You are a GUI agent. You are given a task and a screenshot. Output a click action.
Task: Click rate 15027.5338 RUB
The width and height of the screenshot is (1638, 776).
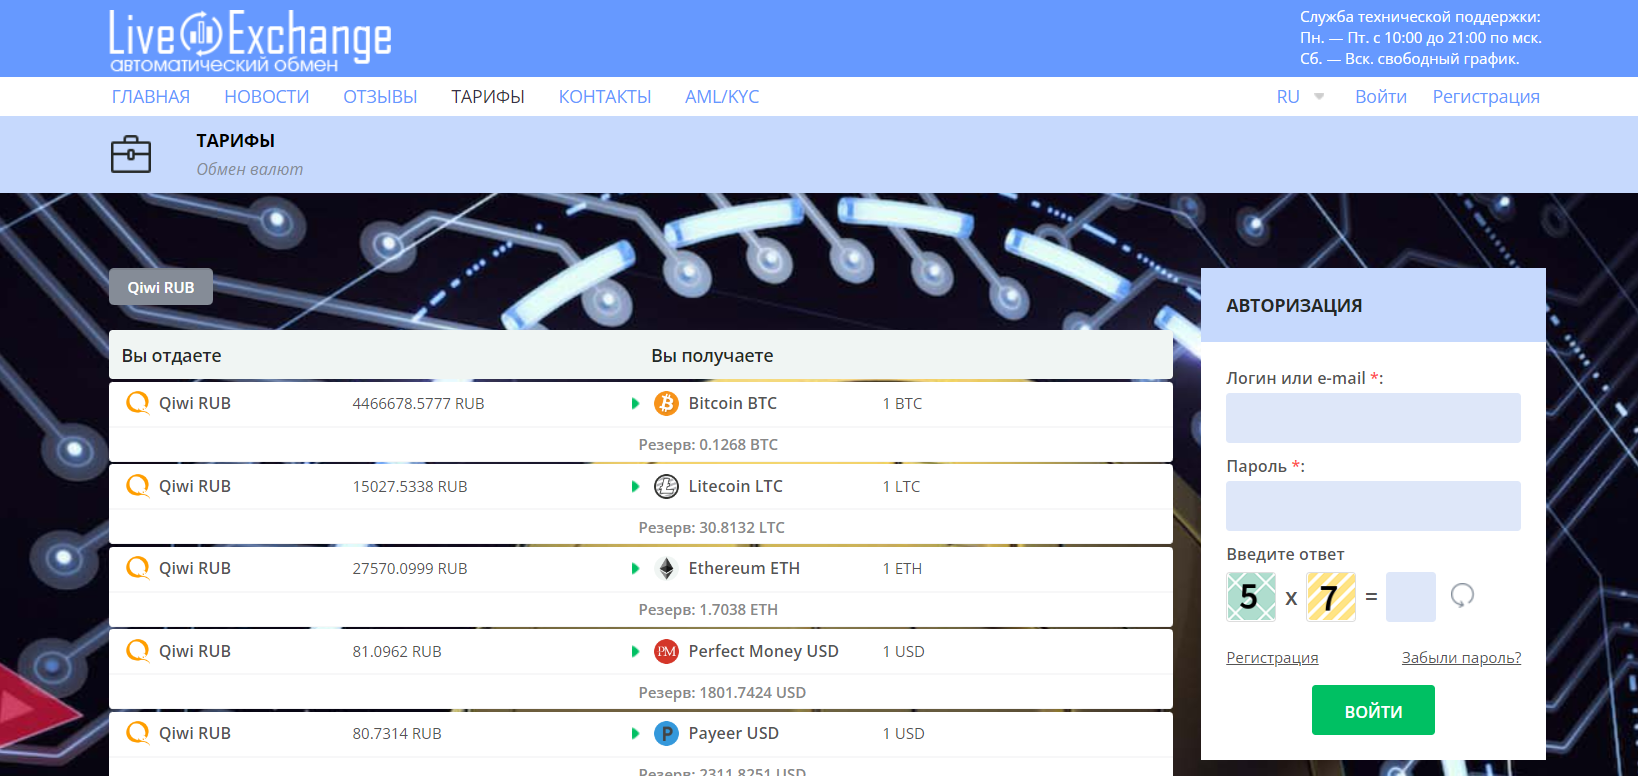(410, 487)
